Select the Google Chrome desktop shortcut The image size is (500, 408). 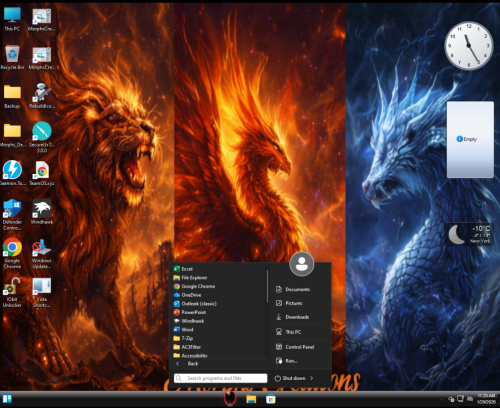coord(12,253)
